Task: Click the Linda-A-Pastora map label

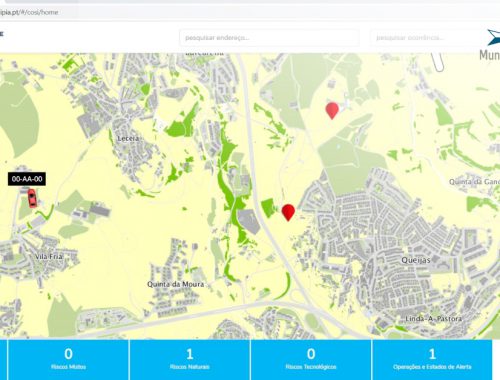Action: pyautogui.click(x=434, y=319)
